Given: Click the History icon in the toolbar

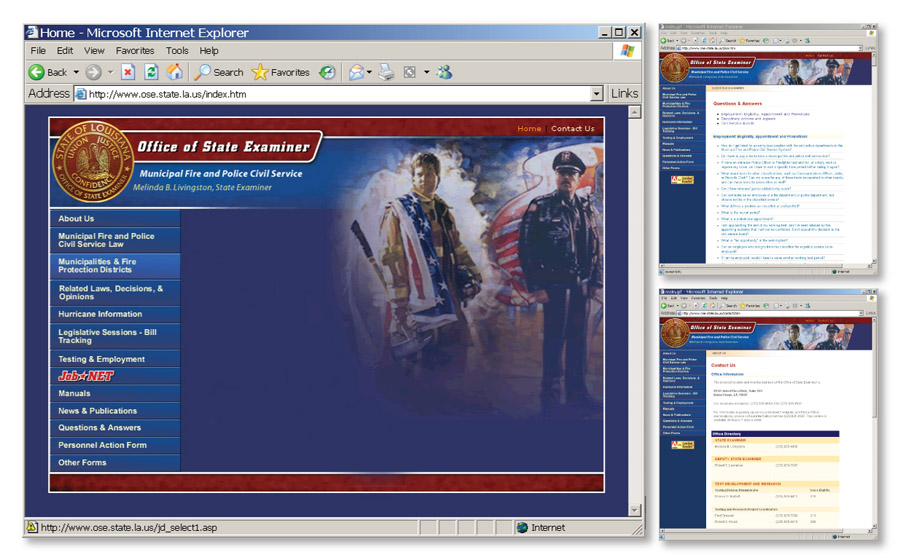Looking at the screenshot, I should coord(327,72).
